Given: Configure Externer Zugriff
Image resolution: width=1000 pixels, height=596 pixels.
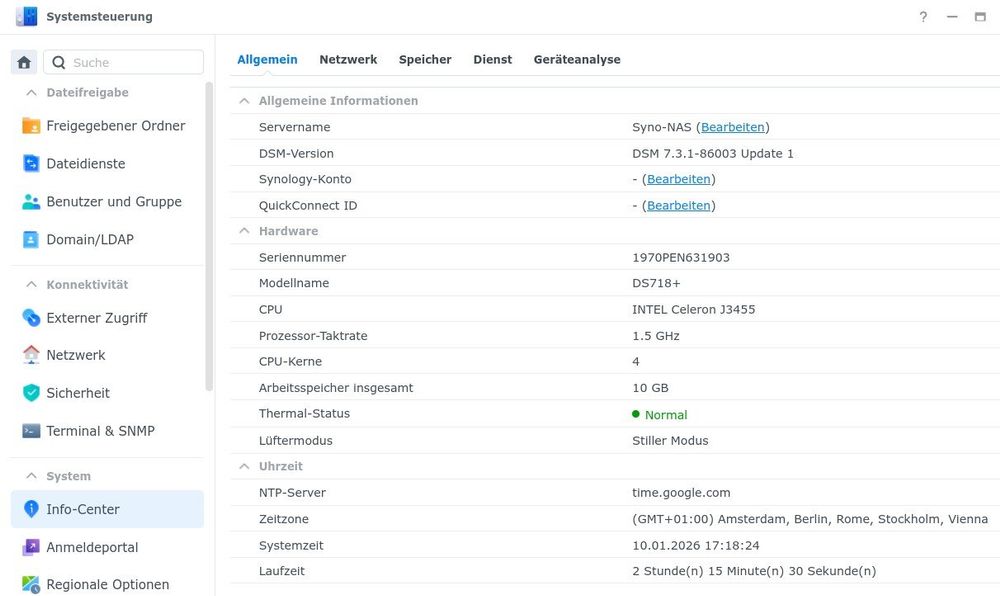Looking at the screenshot, I should tap(95, 317).
